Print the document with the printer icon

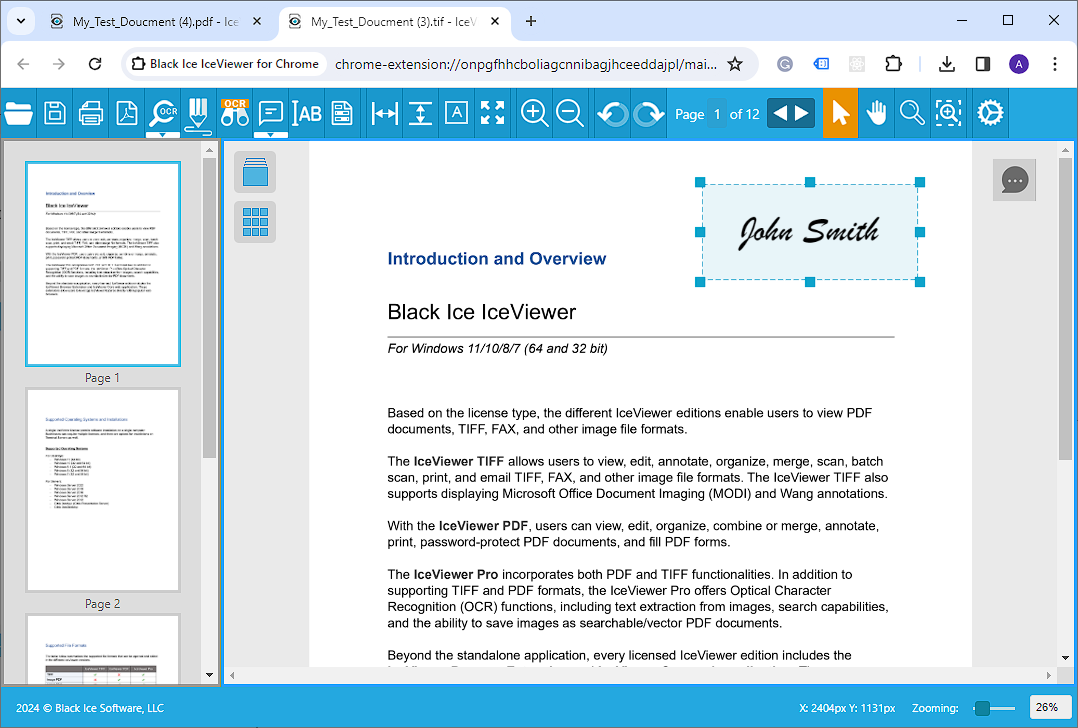pos(91,113)
